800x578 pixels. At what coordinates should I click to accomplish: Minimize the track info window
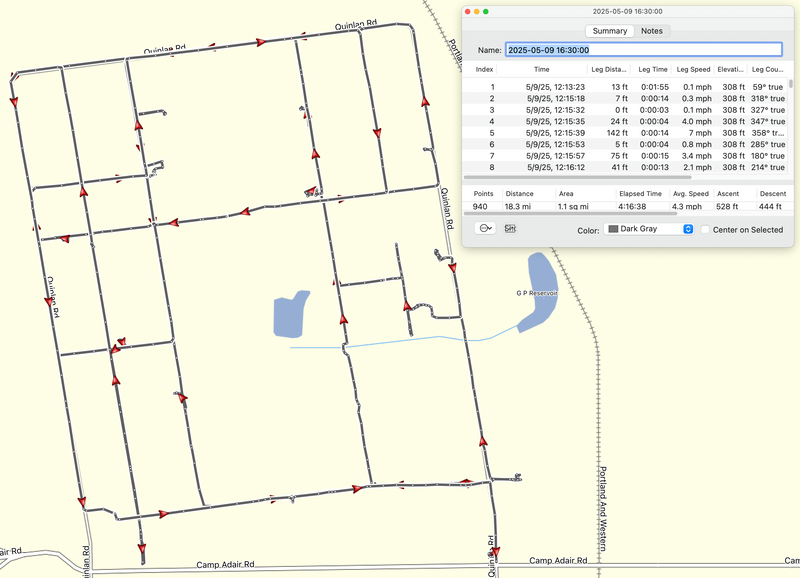478,11
